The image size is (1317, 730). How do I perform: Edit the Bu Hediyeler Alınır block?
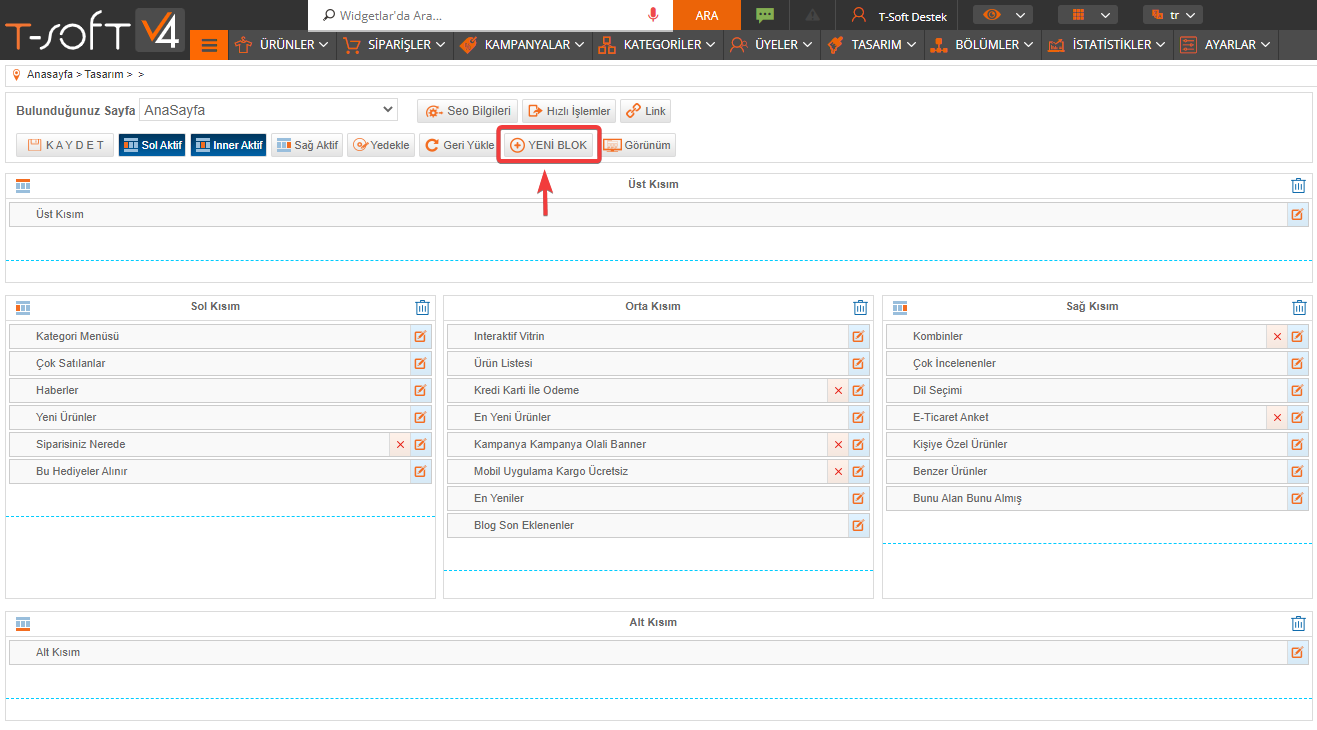(x=420, y=472)
